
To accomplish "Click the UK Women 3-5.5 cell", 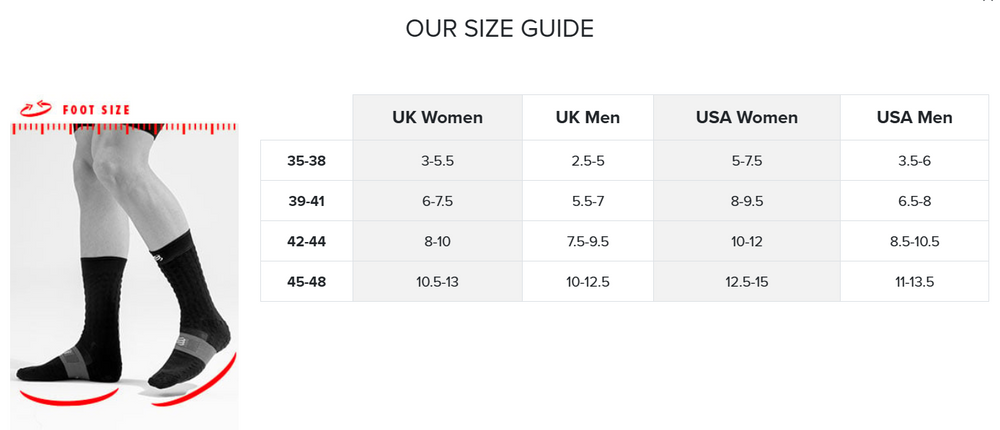I will pyautogui.click(x=437, y=160).
